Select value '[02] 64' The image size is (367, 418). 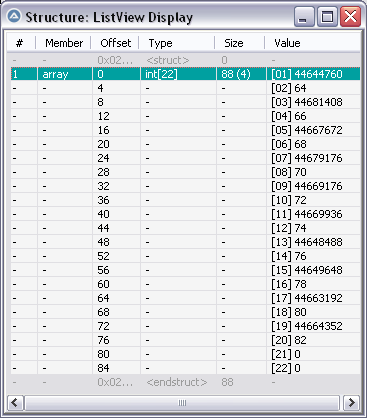point(289,88)
